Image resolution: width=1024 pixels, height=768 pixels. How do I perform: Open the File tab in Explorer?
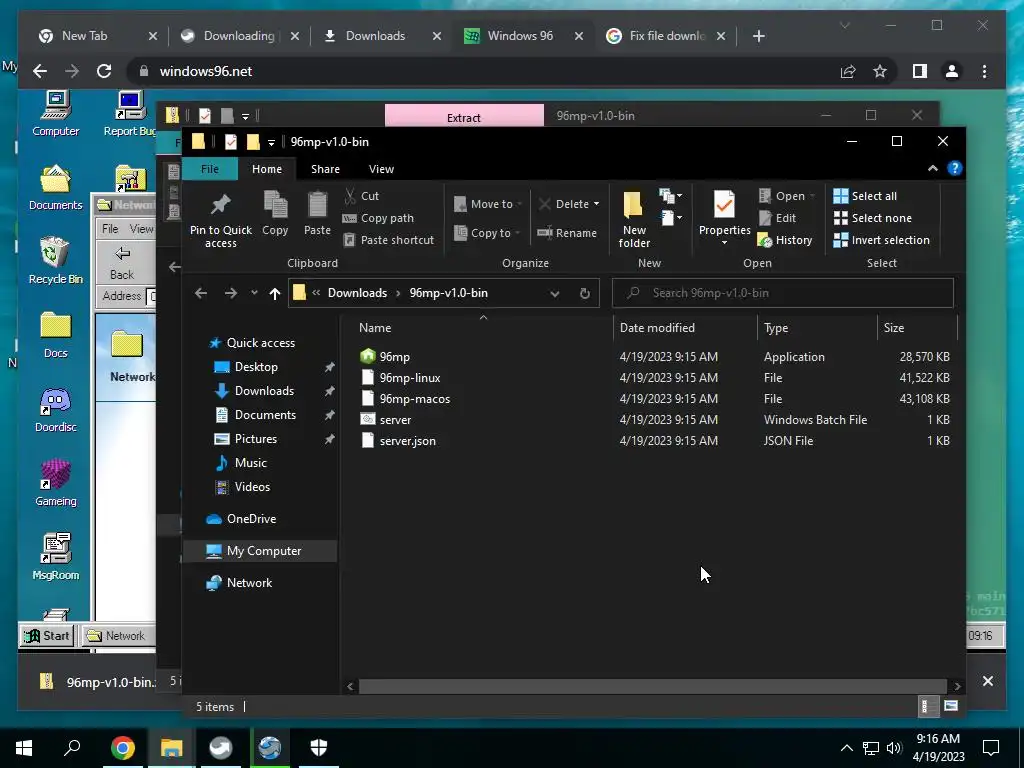(210, 168)
